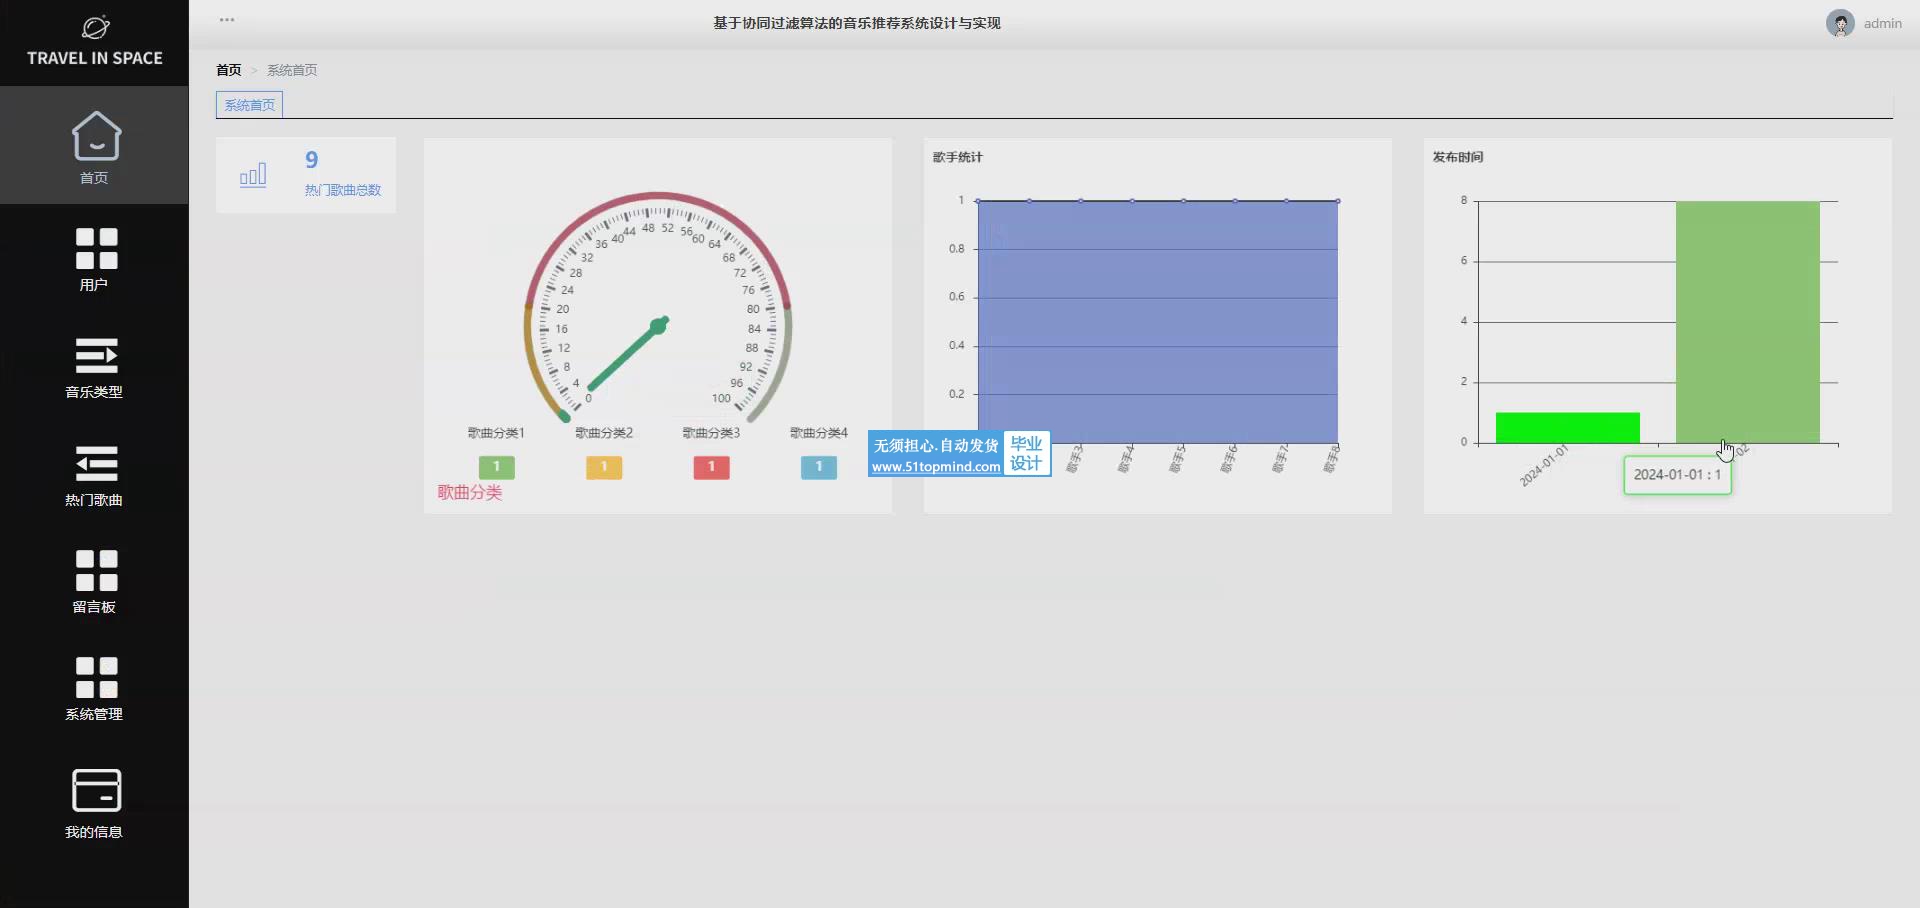The image size is (1920, 908).
Task: Open the 音乐类型 list icon
Action: (96, 355)
